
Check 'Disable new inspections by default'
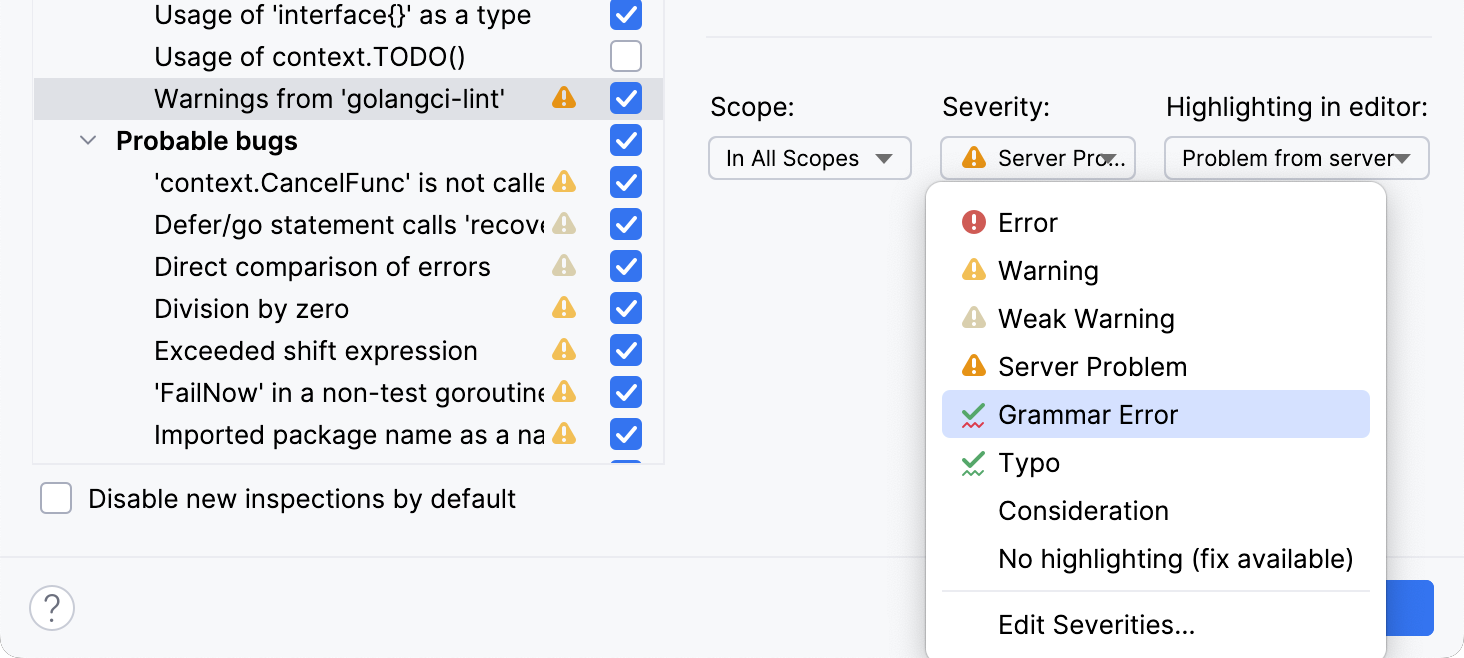click(x=56, y=498)
